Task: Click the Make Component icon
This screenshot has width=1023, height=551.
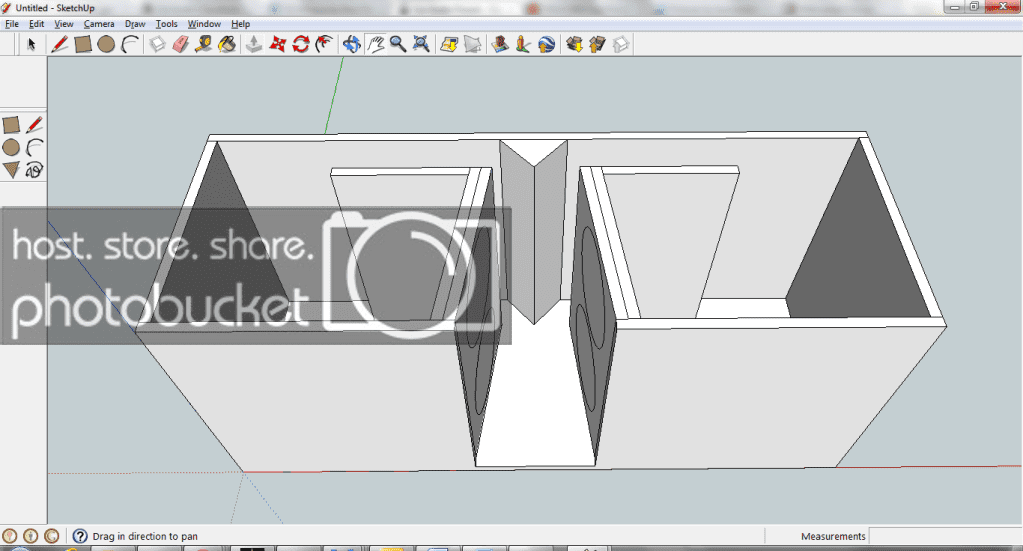Action: tap(157, 44)
